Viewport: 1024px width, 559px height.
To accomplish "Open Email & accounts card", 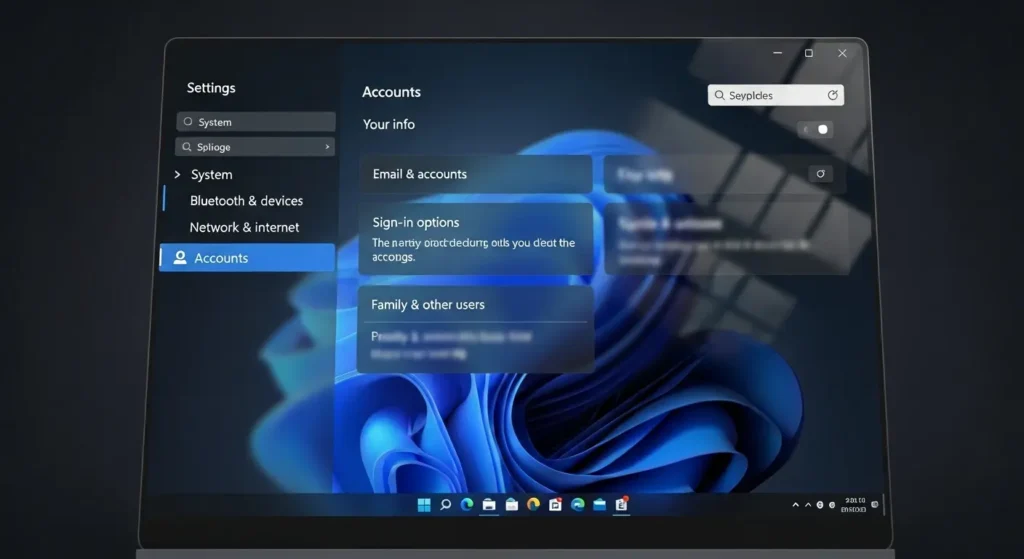I will pyautogui.click(x=475, y=174).
